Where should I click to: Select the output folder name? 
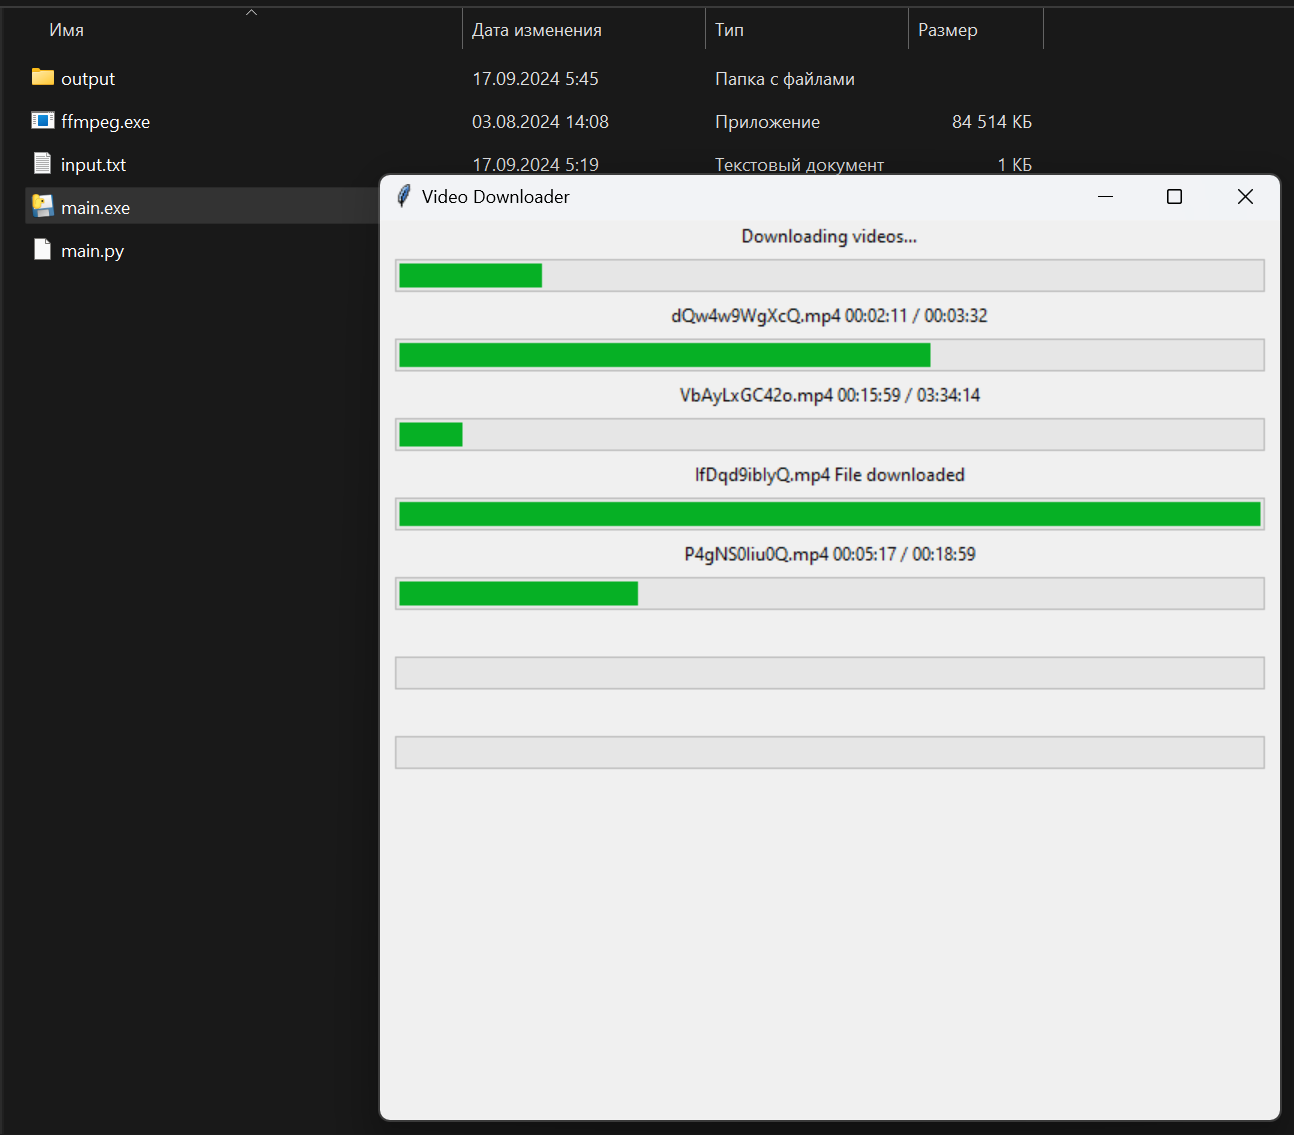coord(88,78)
